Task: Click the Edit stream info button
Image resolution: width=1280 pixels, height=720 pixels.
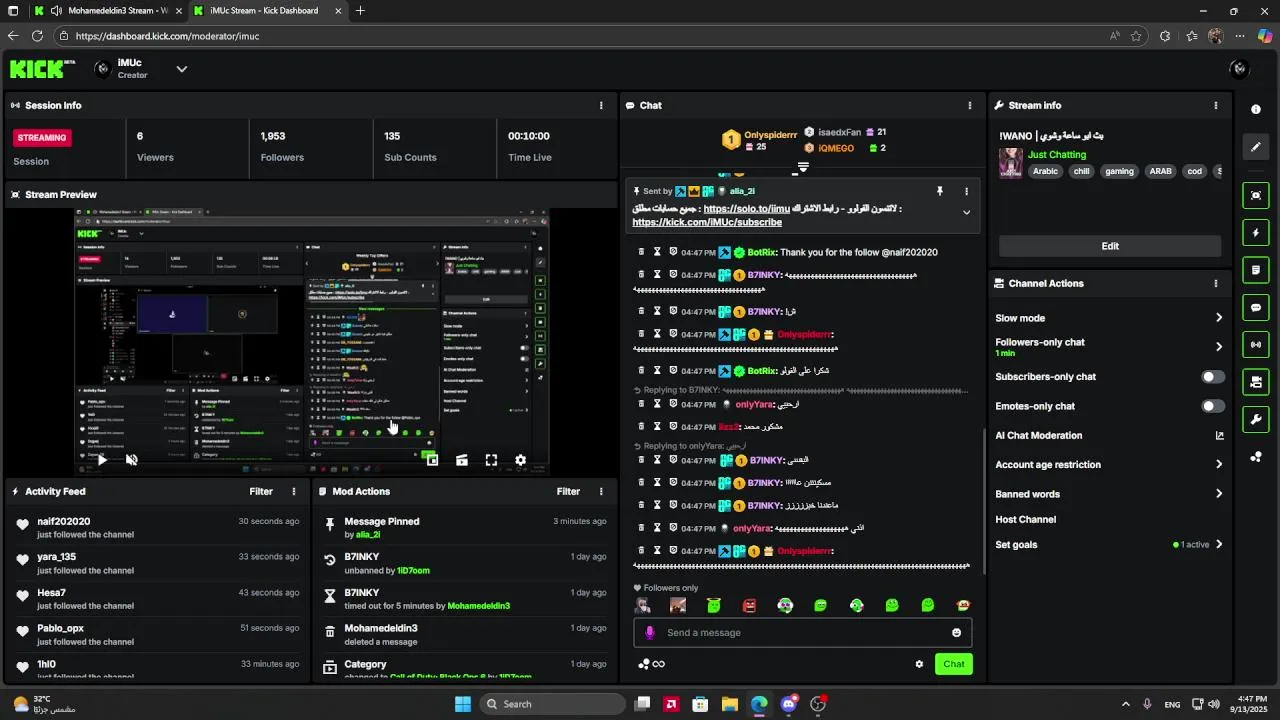Action: pos(1110,246)
